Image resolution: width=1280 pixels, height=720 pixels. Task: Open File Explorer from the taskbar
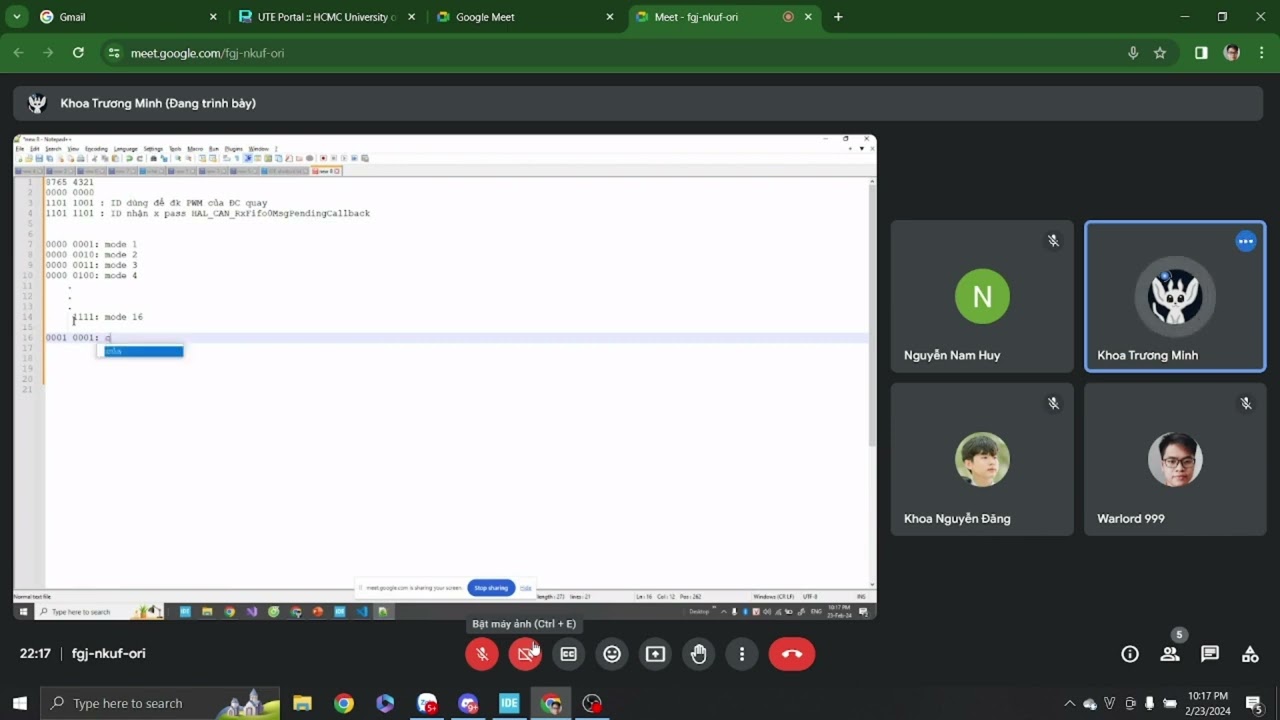(x=302, y=703)
